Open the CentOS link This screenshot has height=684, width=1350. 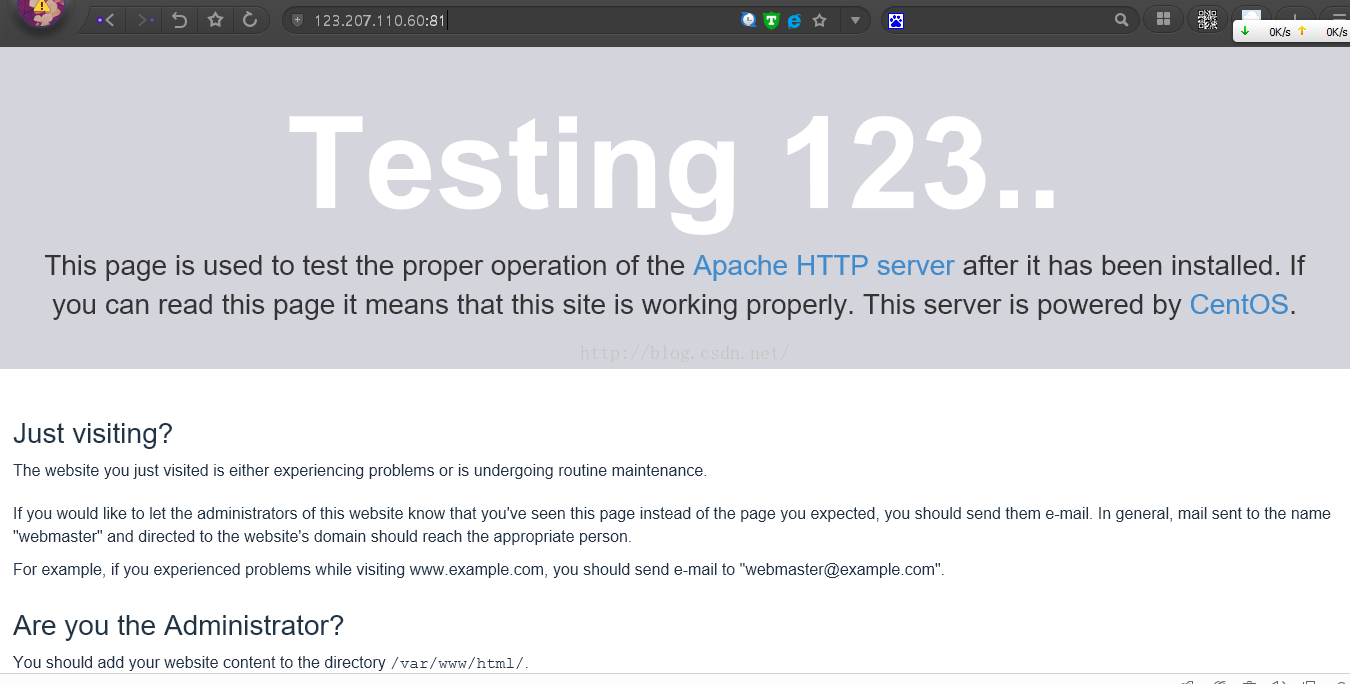point(1239,304)
